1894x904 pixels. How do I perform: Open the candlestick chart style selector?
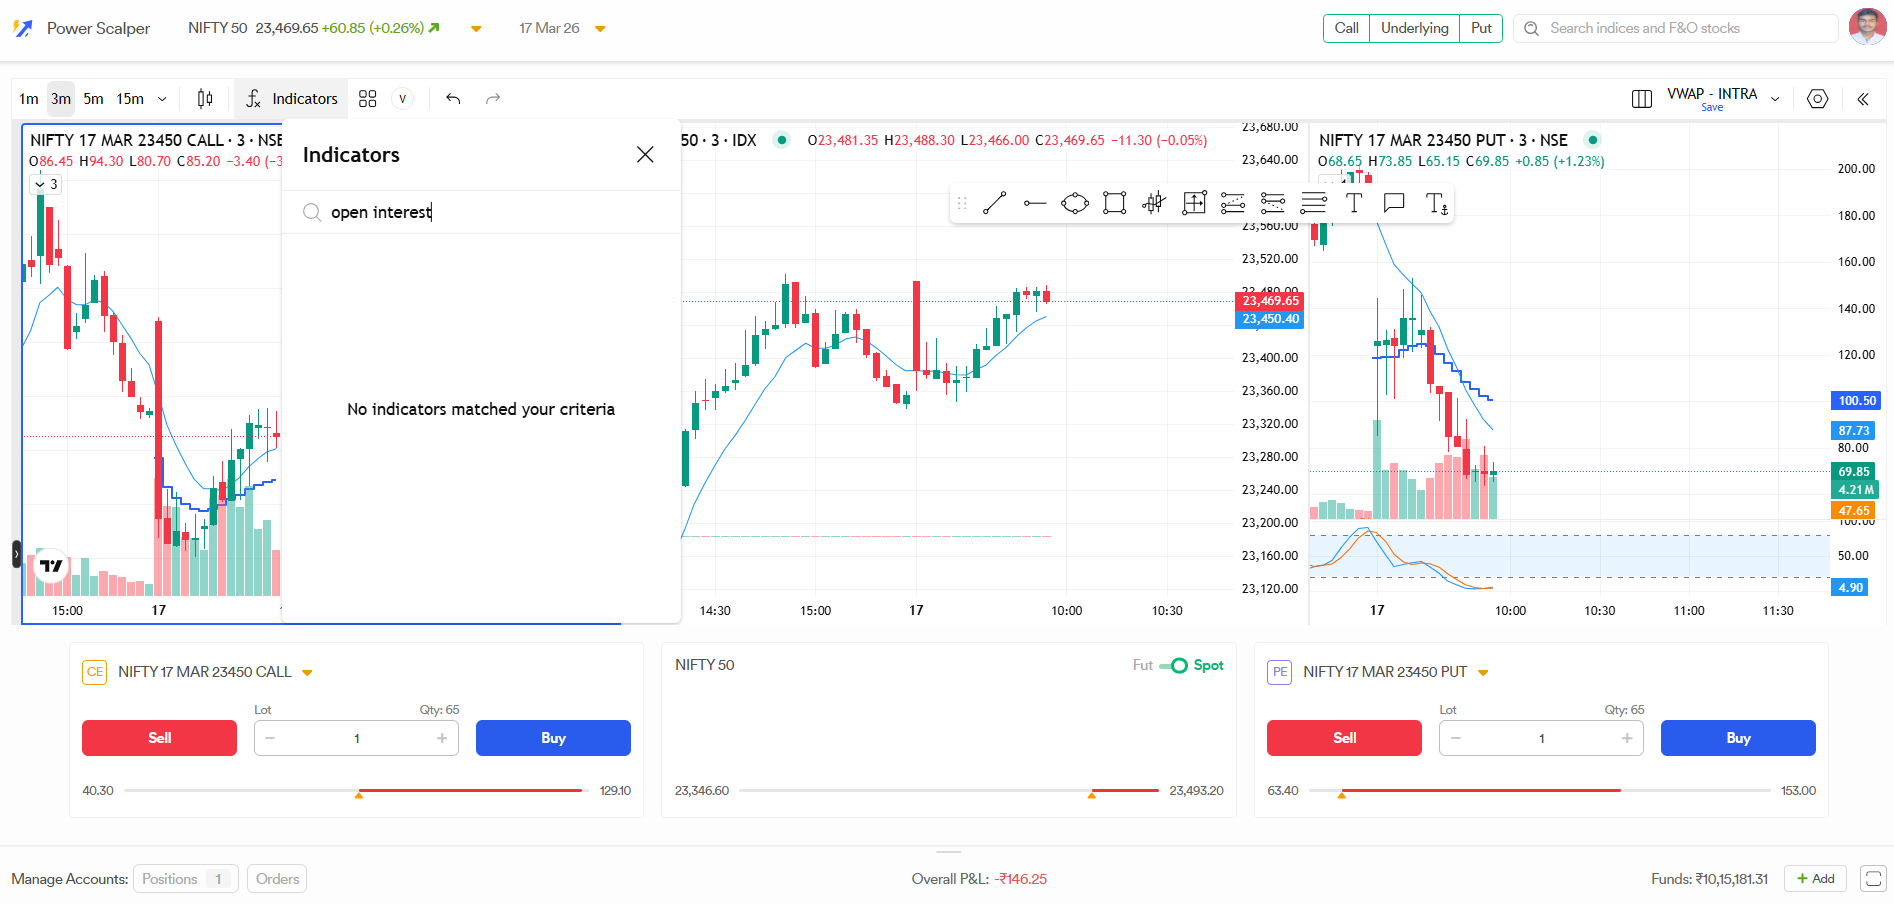click(x=205, y=98)
